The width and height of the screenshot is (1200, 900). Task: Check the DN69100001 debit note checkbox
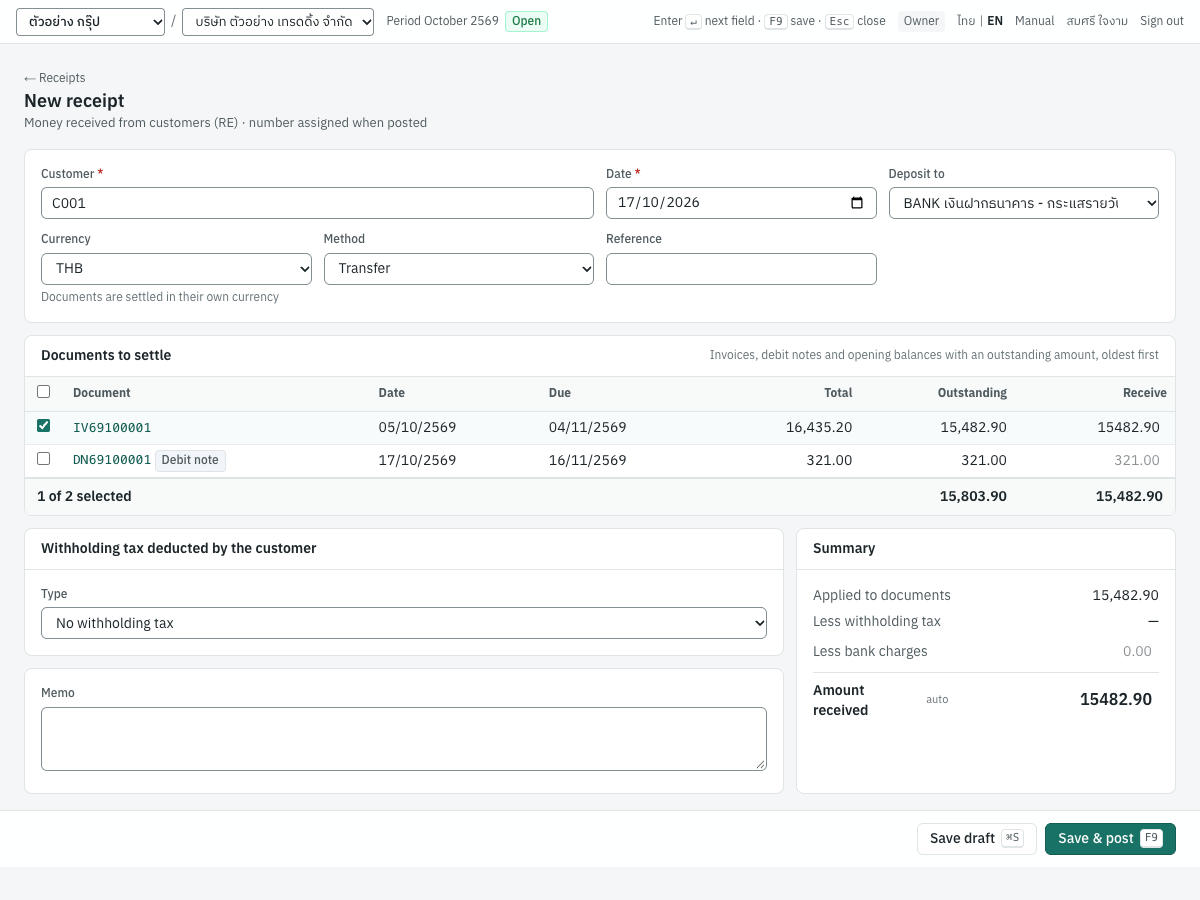click(x=43, y=459)
